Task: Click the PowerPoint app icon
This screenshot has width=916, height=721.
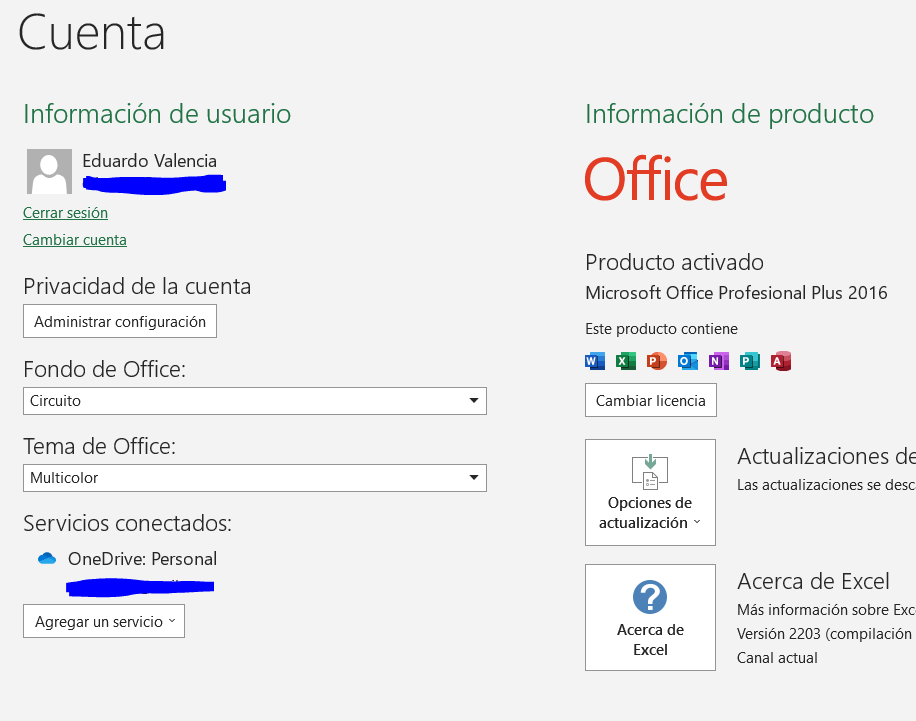Action: 657,361
